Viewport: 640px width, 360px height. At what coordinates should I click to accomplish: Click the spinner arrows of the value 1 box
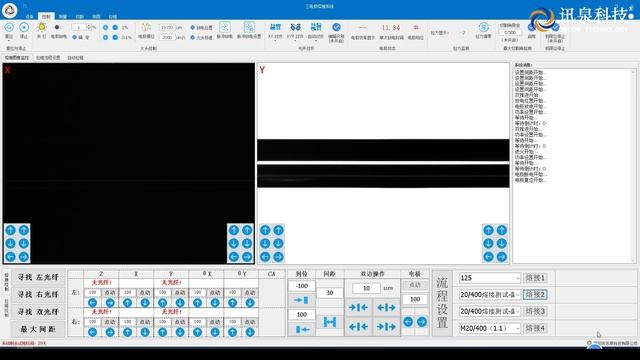click(89, 27)
